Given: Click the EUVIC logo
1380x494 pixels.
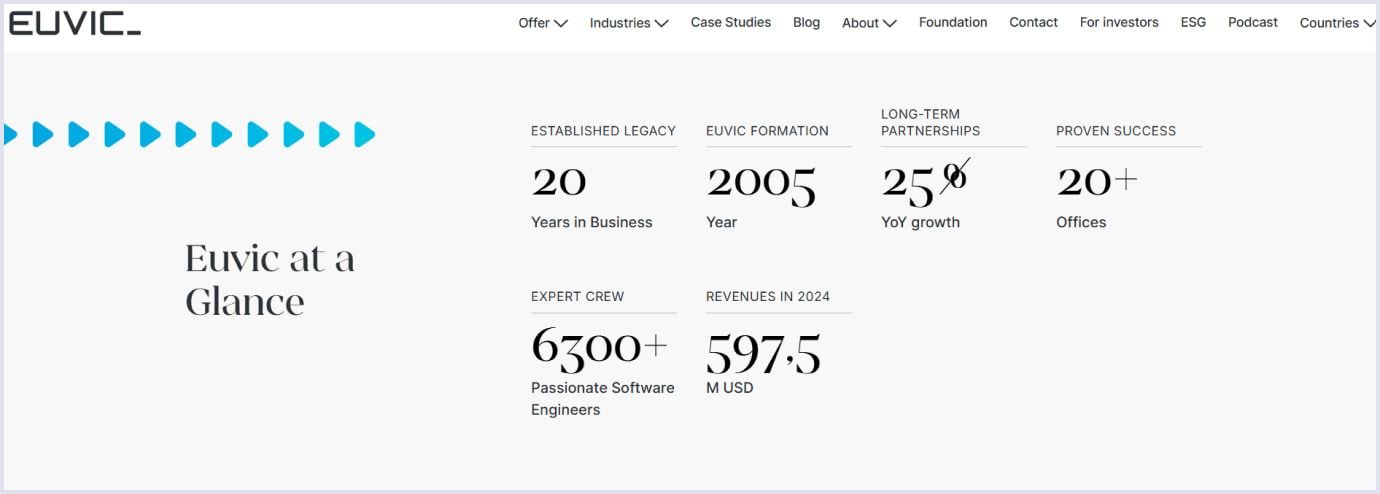Looking at the screenshot, I should (75, 23).
